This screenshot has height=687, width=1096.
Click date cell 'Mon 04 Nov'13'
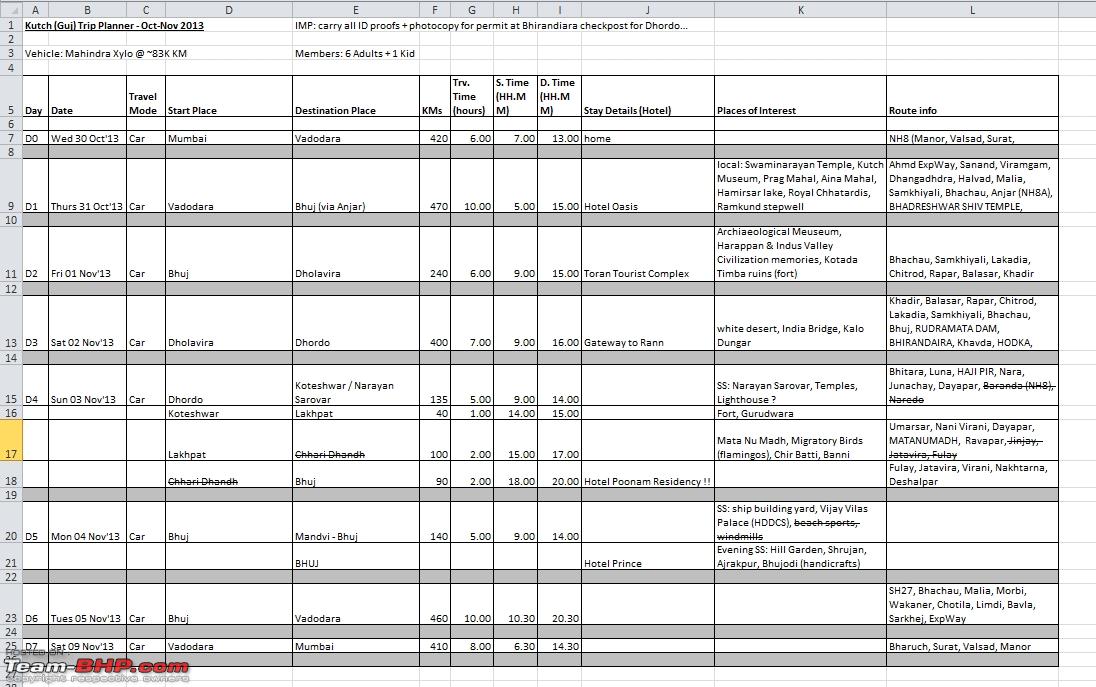pyautogui.click(x=87, y=523)
